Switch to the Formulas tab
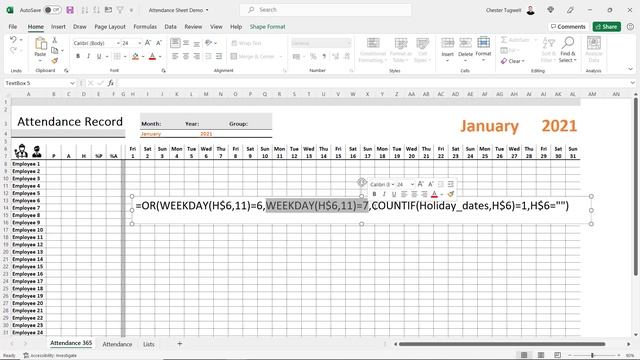The width and height of the screenshot is (640, 360). [145, 27]
